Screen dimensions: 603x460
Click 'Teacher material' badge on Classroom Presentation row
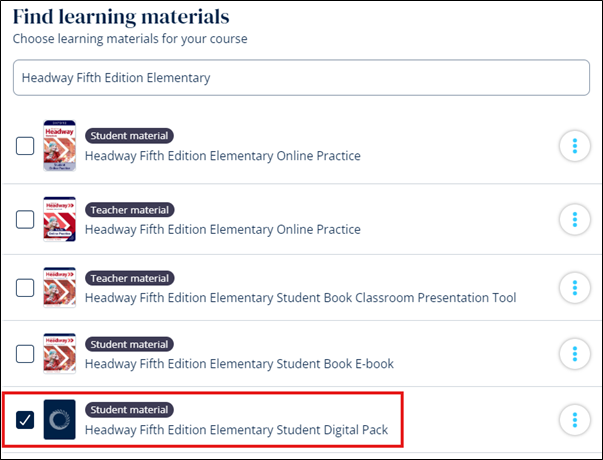coord(130,278)
